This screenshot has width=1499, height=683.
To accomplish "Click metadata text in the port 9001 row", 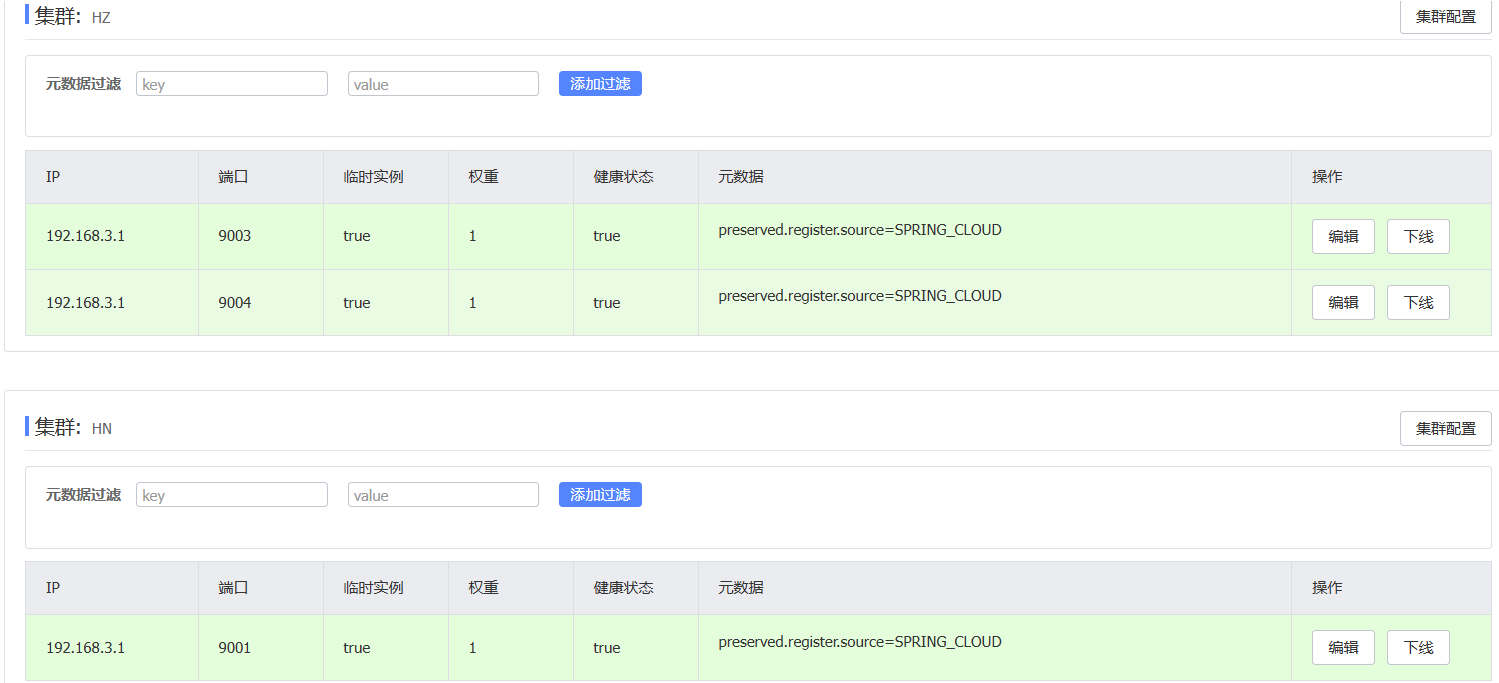I will point(860,642).
